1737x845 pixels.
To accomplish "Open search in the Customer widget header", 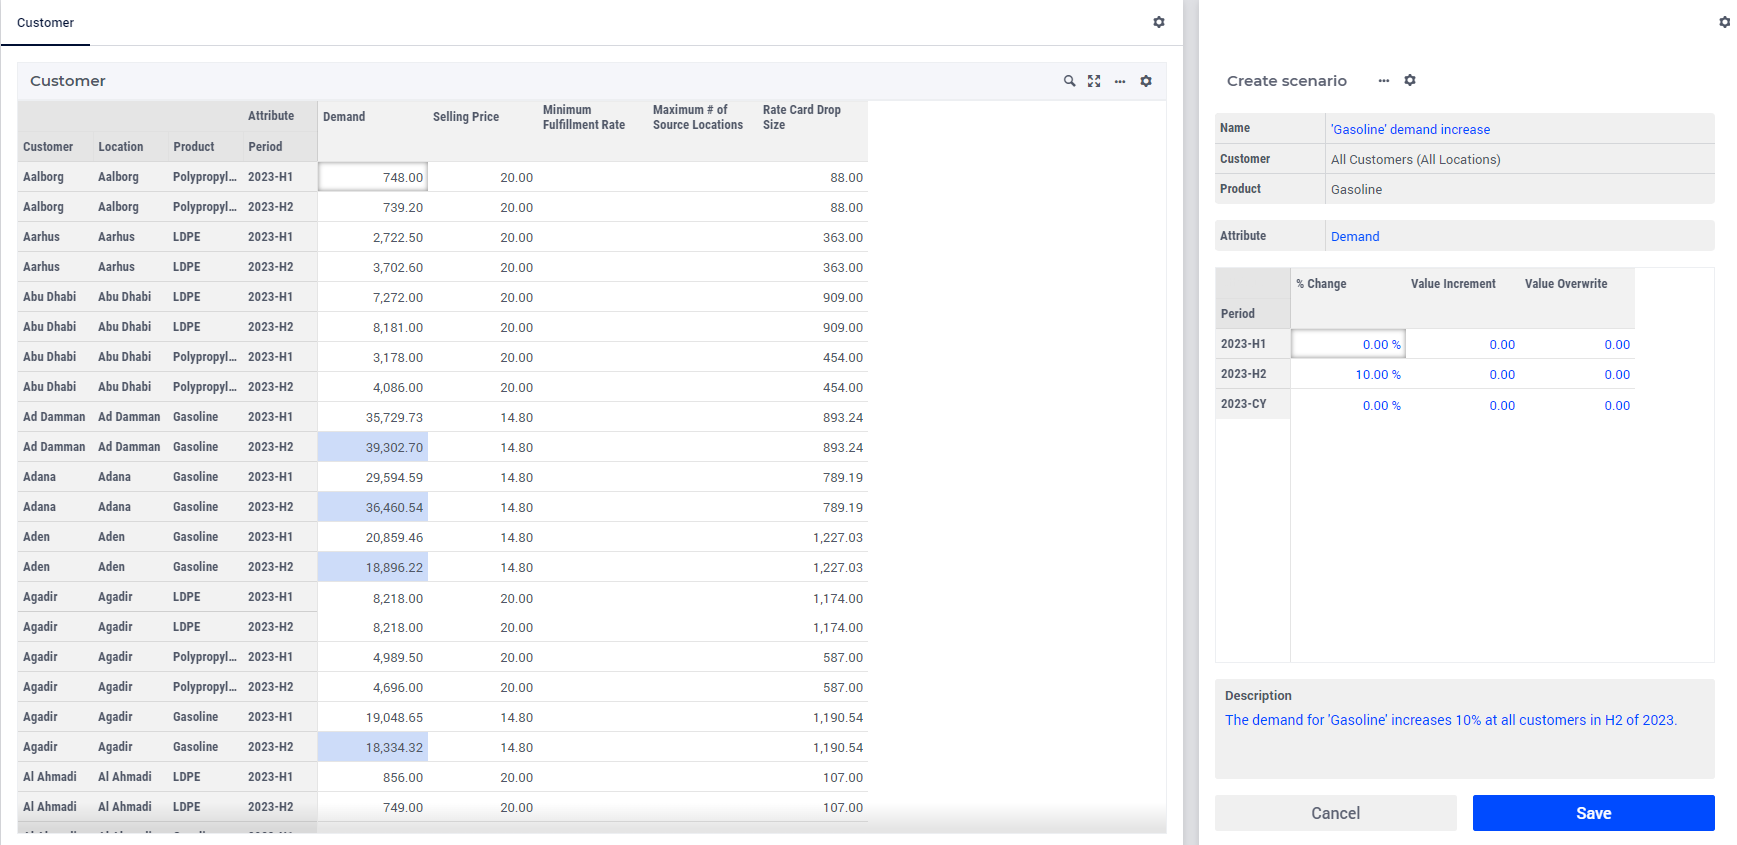I will coord(1069,81).
